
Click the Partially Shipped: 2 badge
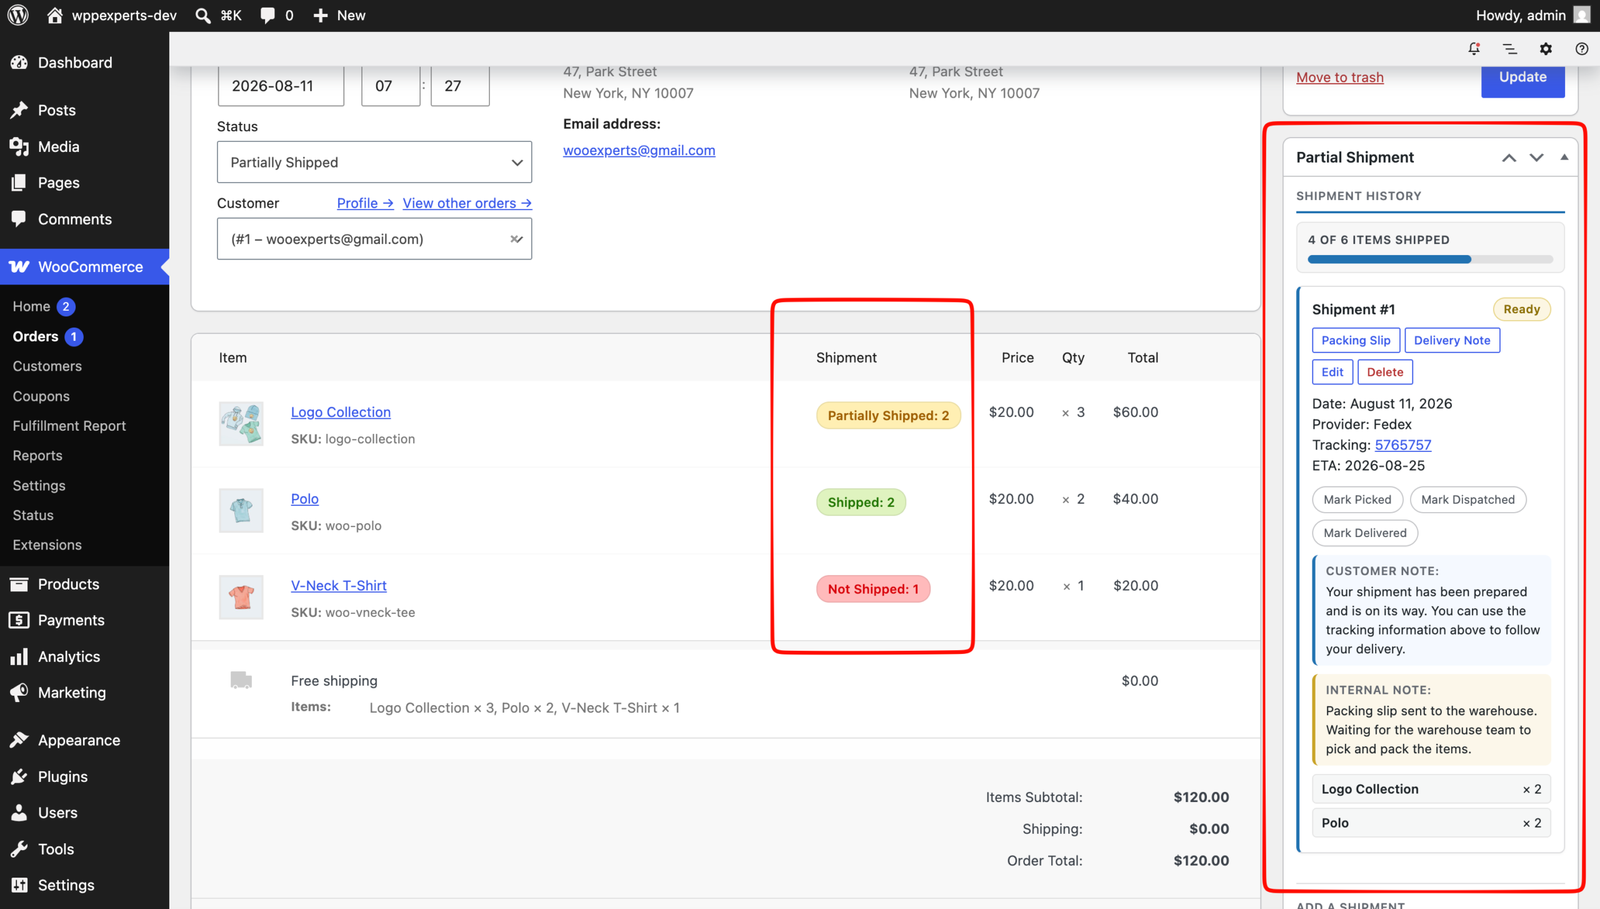(x=888, y=416)
